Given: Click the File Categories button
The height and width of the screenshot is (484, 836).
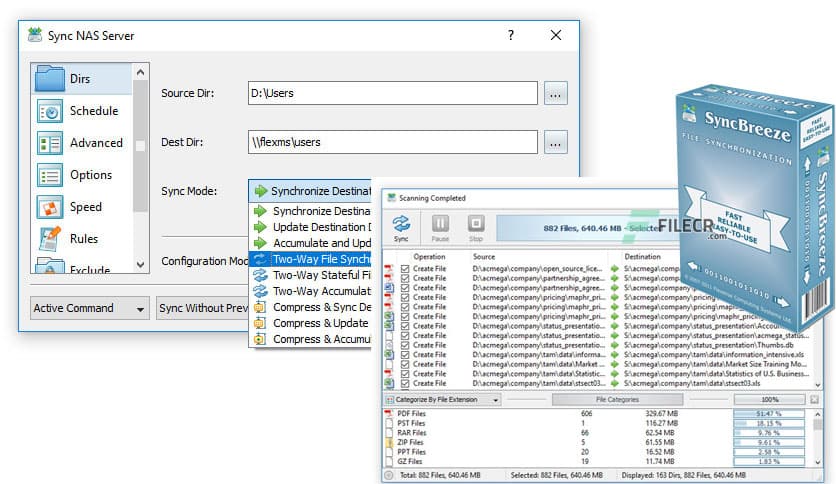Looking at the screenshot, I should pyautogui.click(x=617, y=399).
